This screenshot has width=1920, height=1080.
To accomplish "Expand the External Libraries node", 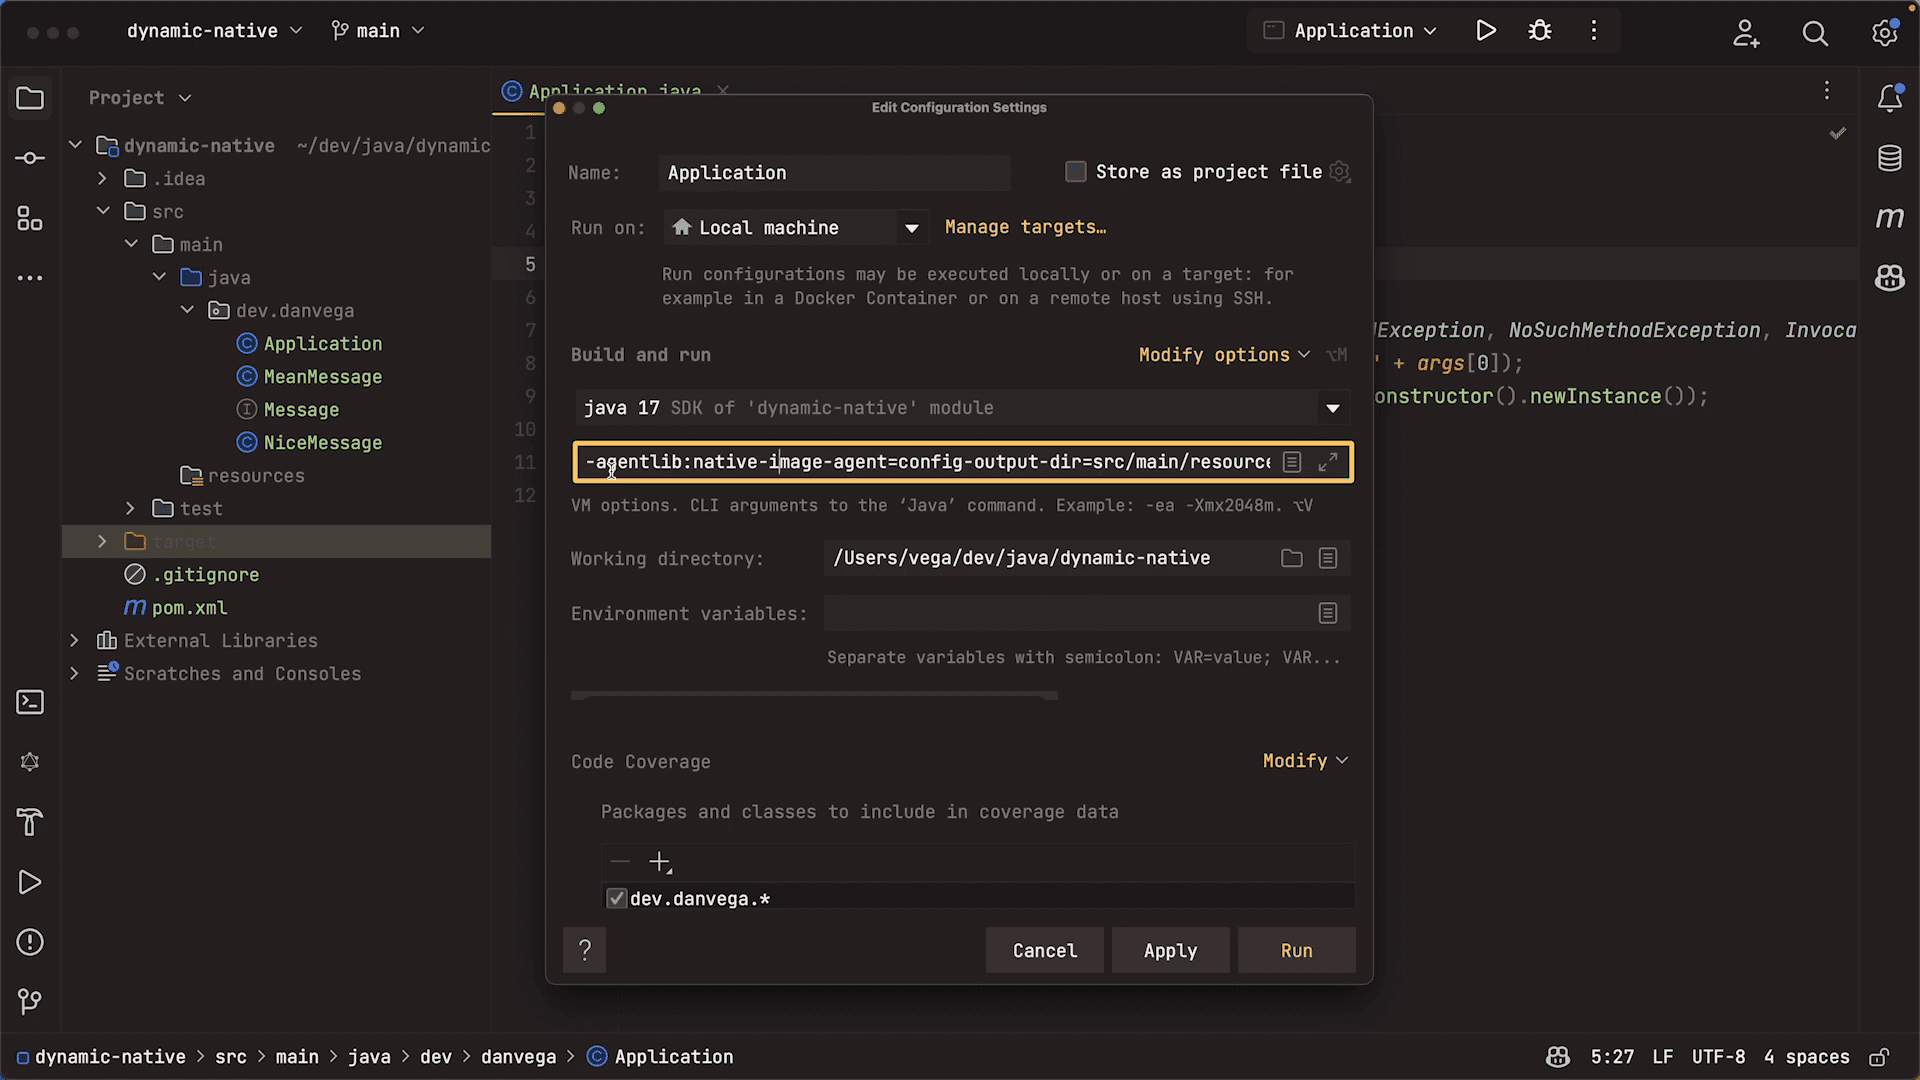I will point(75,640).
